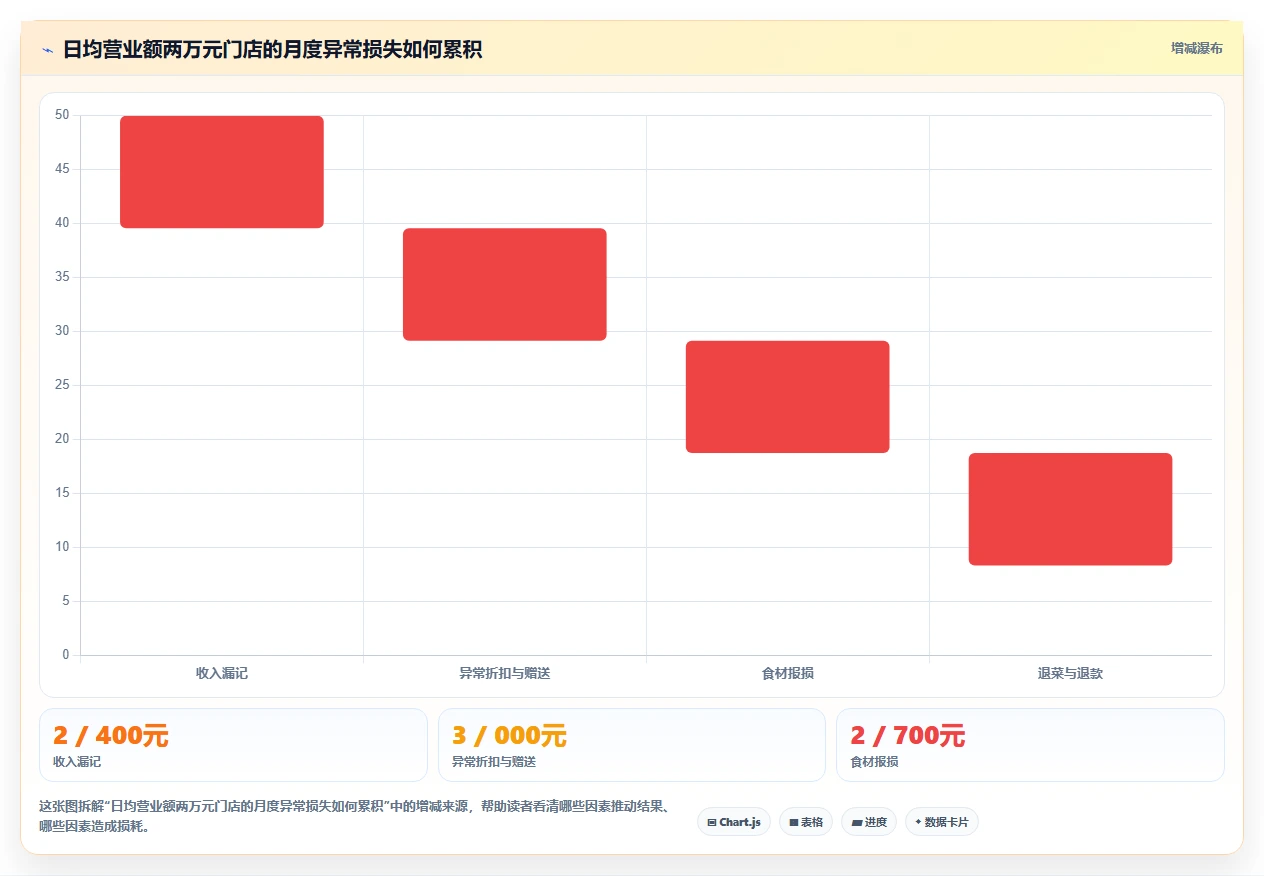Click the Chart.js tag
Image resolution: width=1264 pixels, height=876 pixels.
pos(734,822)
